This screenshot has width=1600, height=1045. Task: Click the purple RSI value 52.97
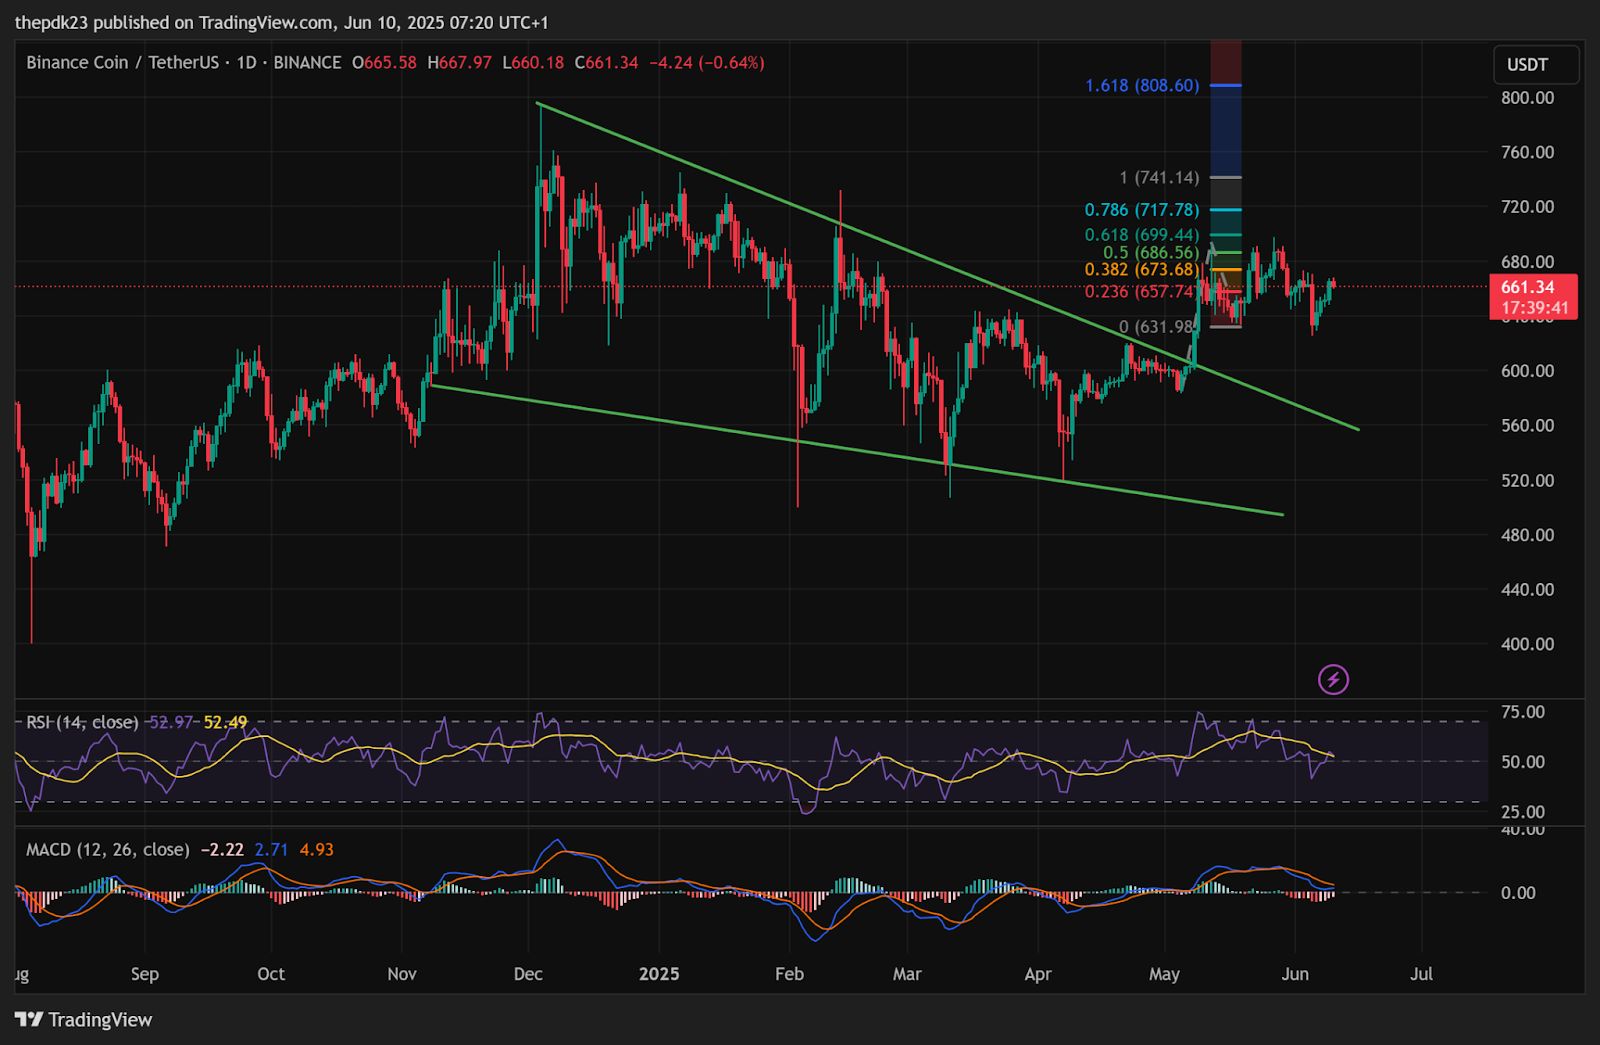170,722
